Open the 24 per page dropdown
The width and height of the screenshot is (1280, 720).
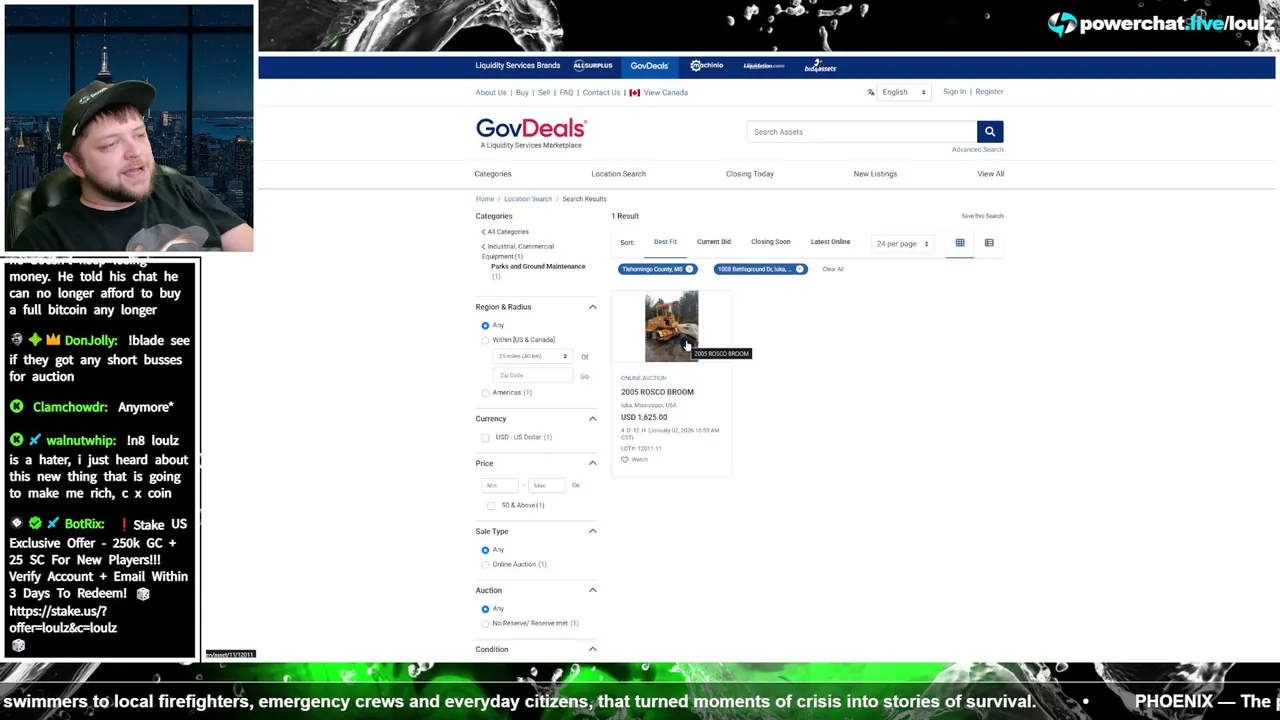pyautogui.click(x=902, y=244)
